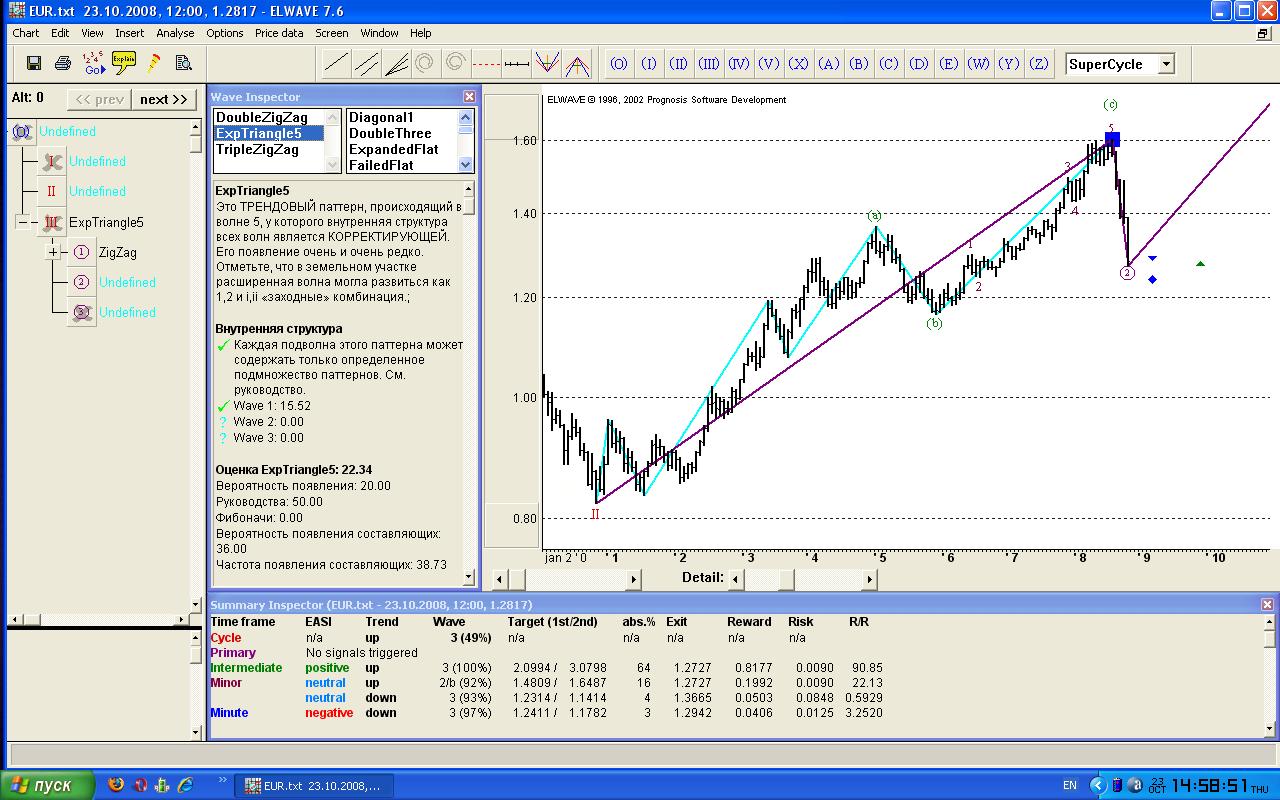The image size is (1280, 800).
Task: Open the Chart menu
Action: 26,33
